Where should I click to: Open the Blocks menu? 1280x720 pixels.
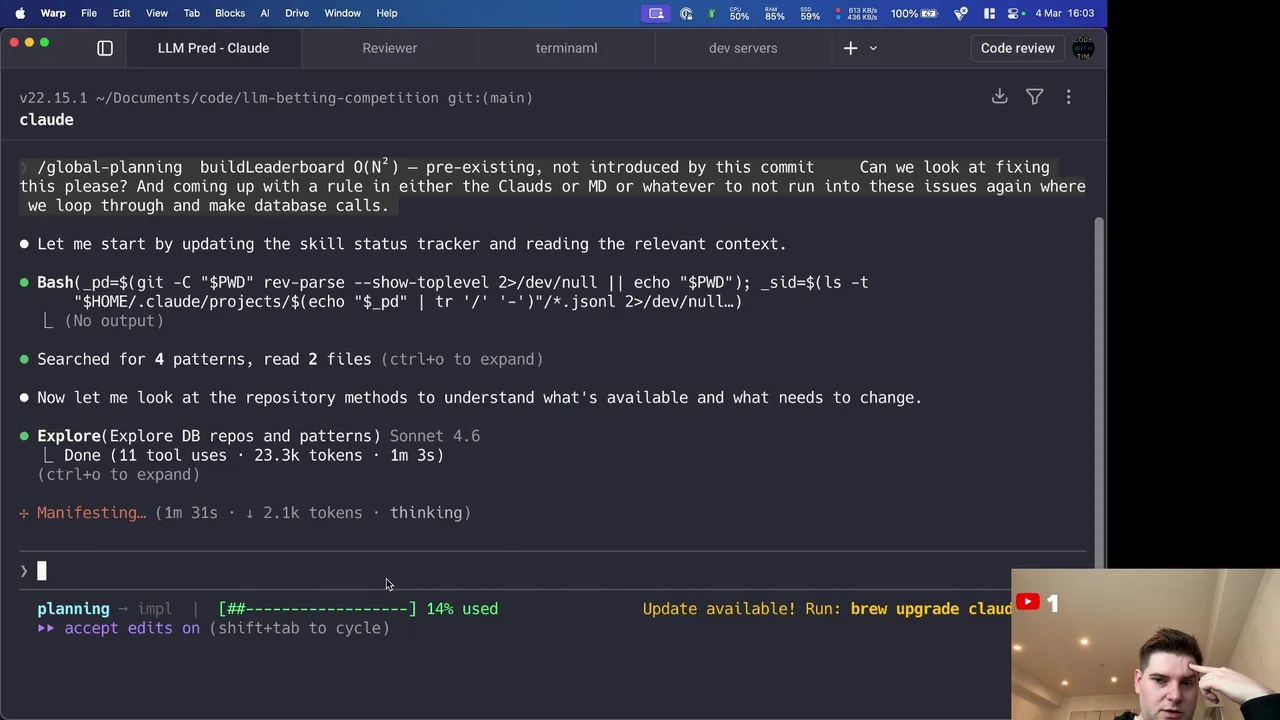click(x=230, y=13)
